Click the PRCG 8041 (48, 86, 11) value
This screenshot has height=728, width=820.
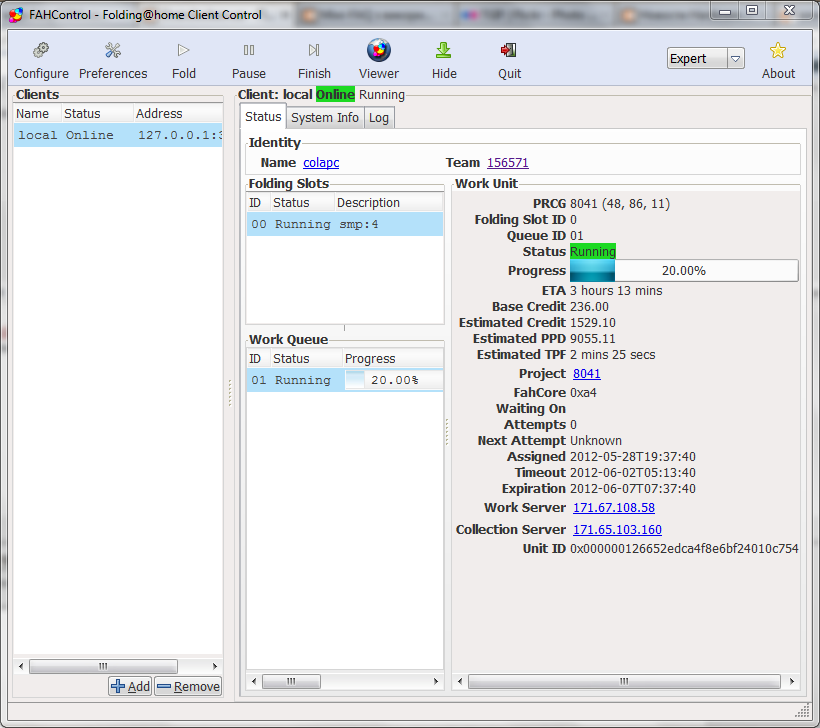click(x=620, y=203)
